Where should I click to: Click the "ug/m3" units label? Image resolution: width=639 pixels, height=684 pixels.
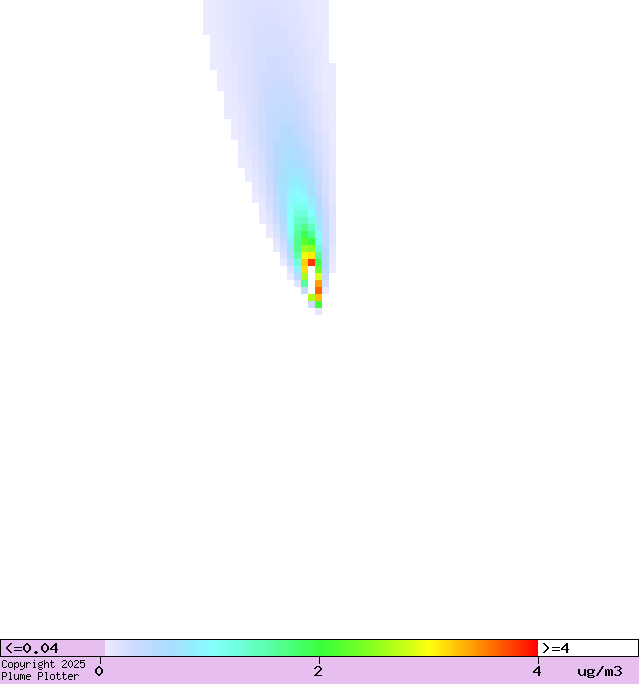coord(599,671)
